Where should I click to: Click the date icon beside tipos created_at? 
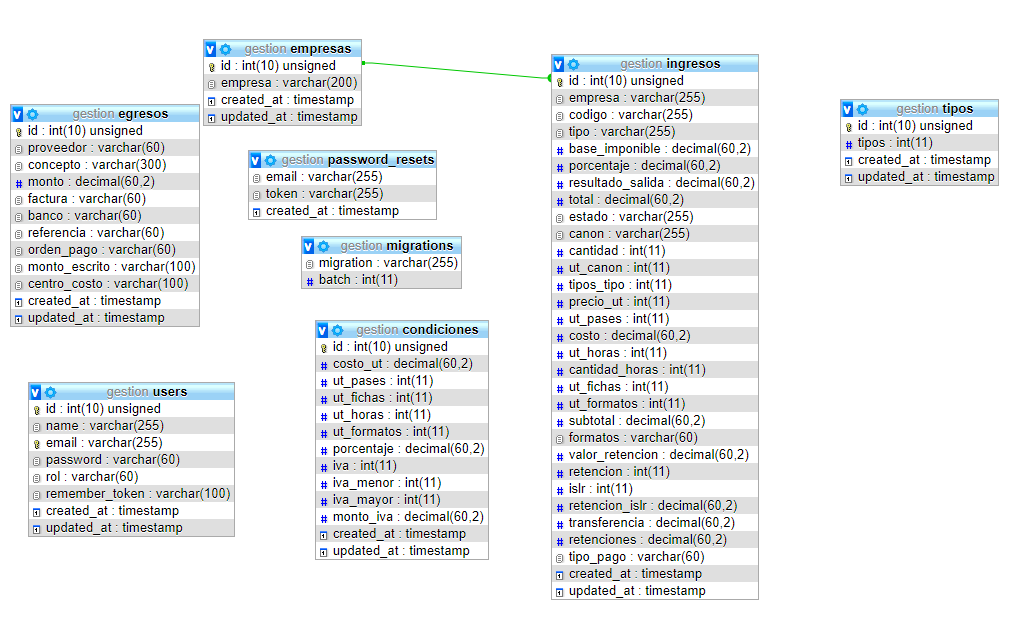click(849, 161)
